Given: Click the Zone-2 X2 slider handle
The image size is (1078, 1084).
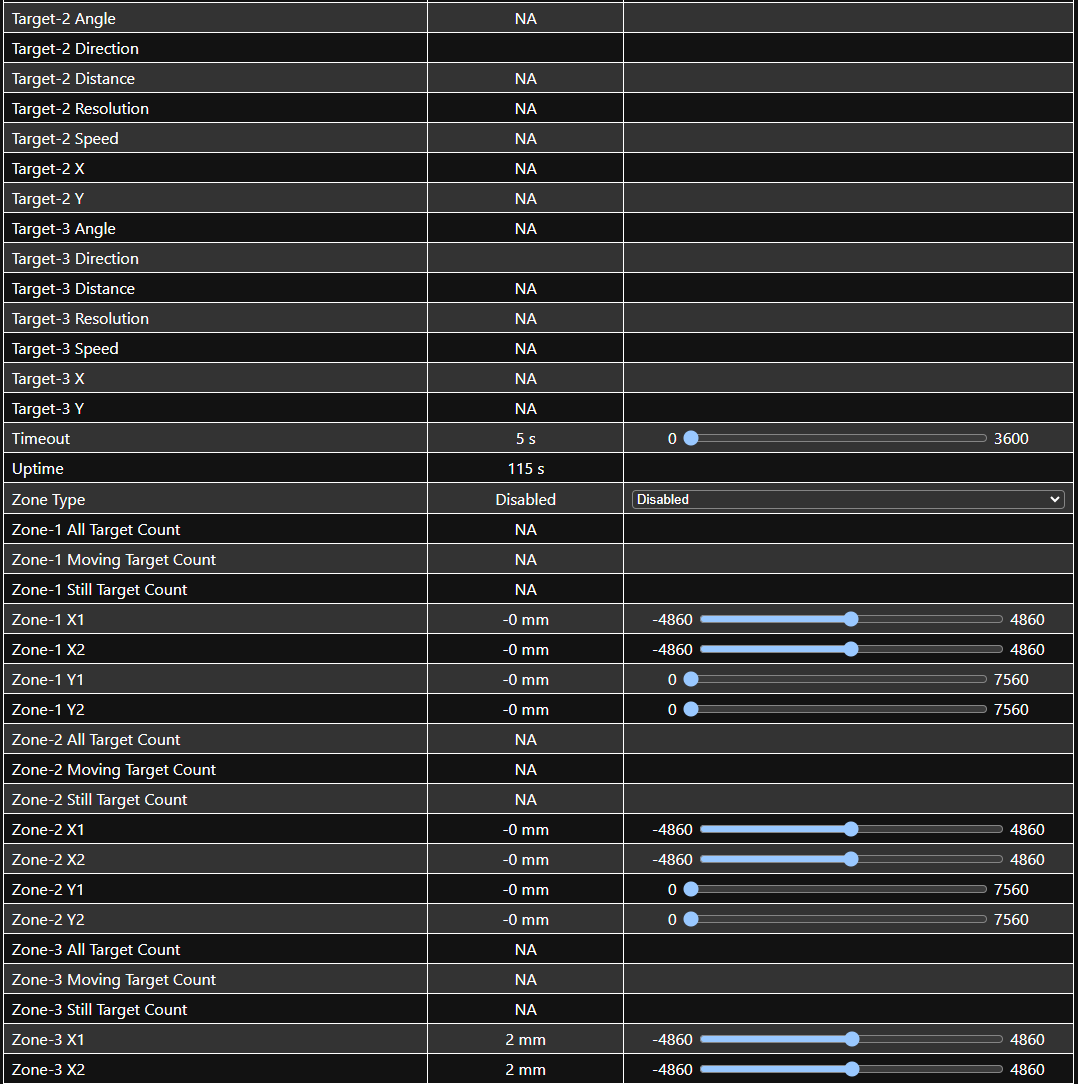Looking at the screenshot, I should point(851,859).
